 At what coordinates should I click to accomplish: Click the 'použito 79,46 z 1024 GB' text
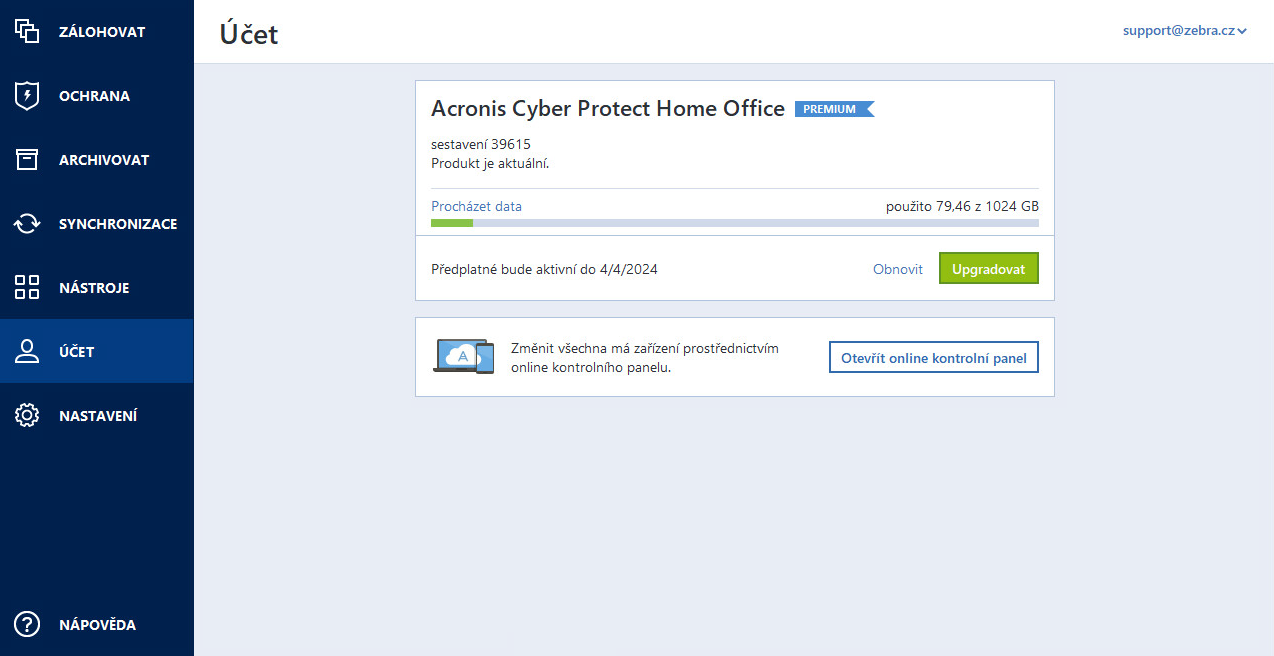tap(962, 207)
